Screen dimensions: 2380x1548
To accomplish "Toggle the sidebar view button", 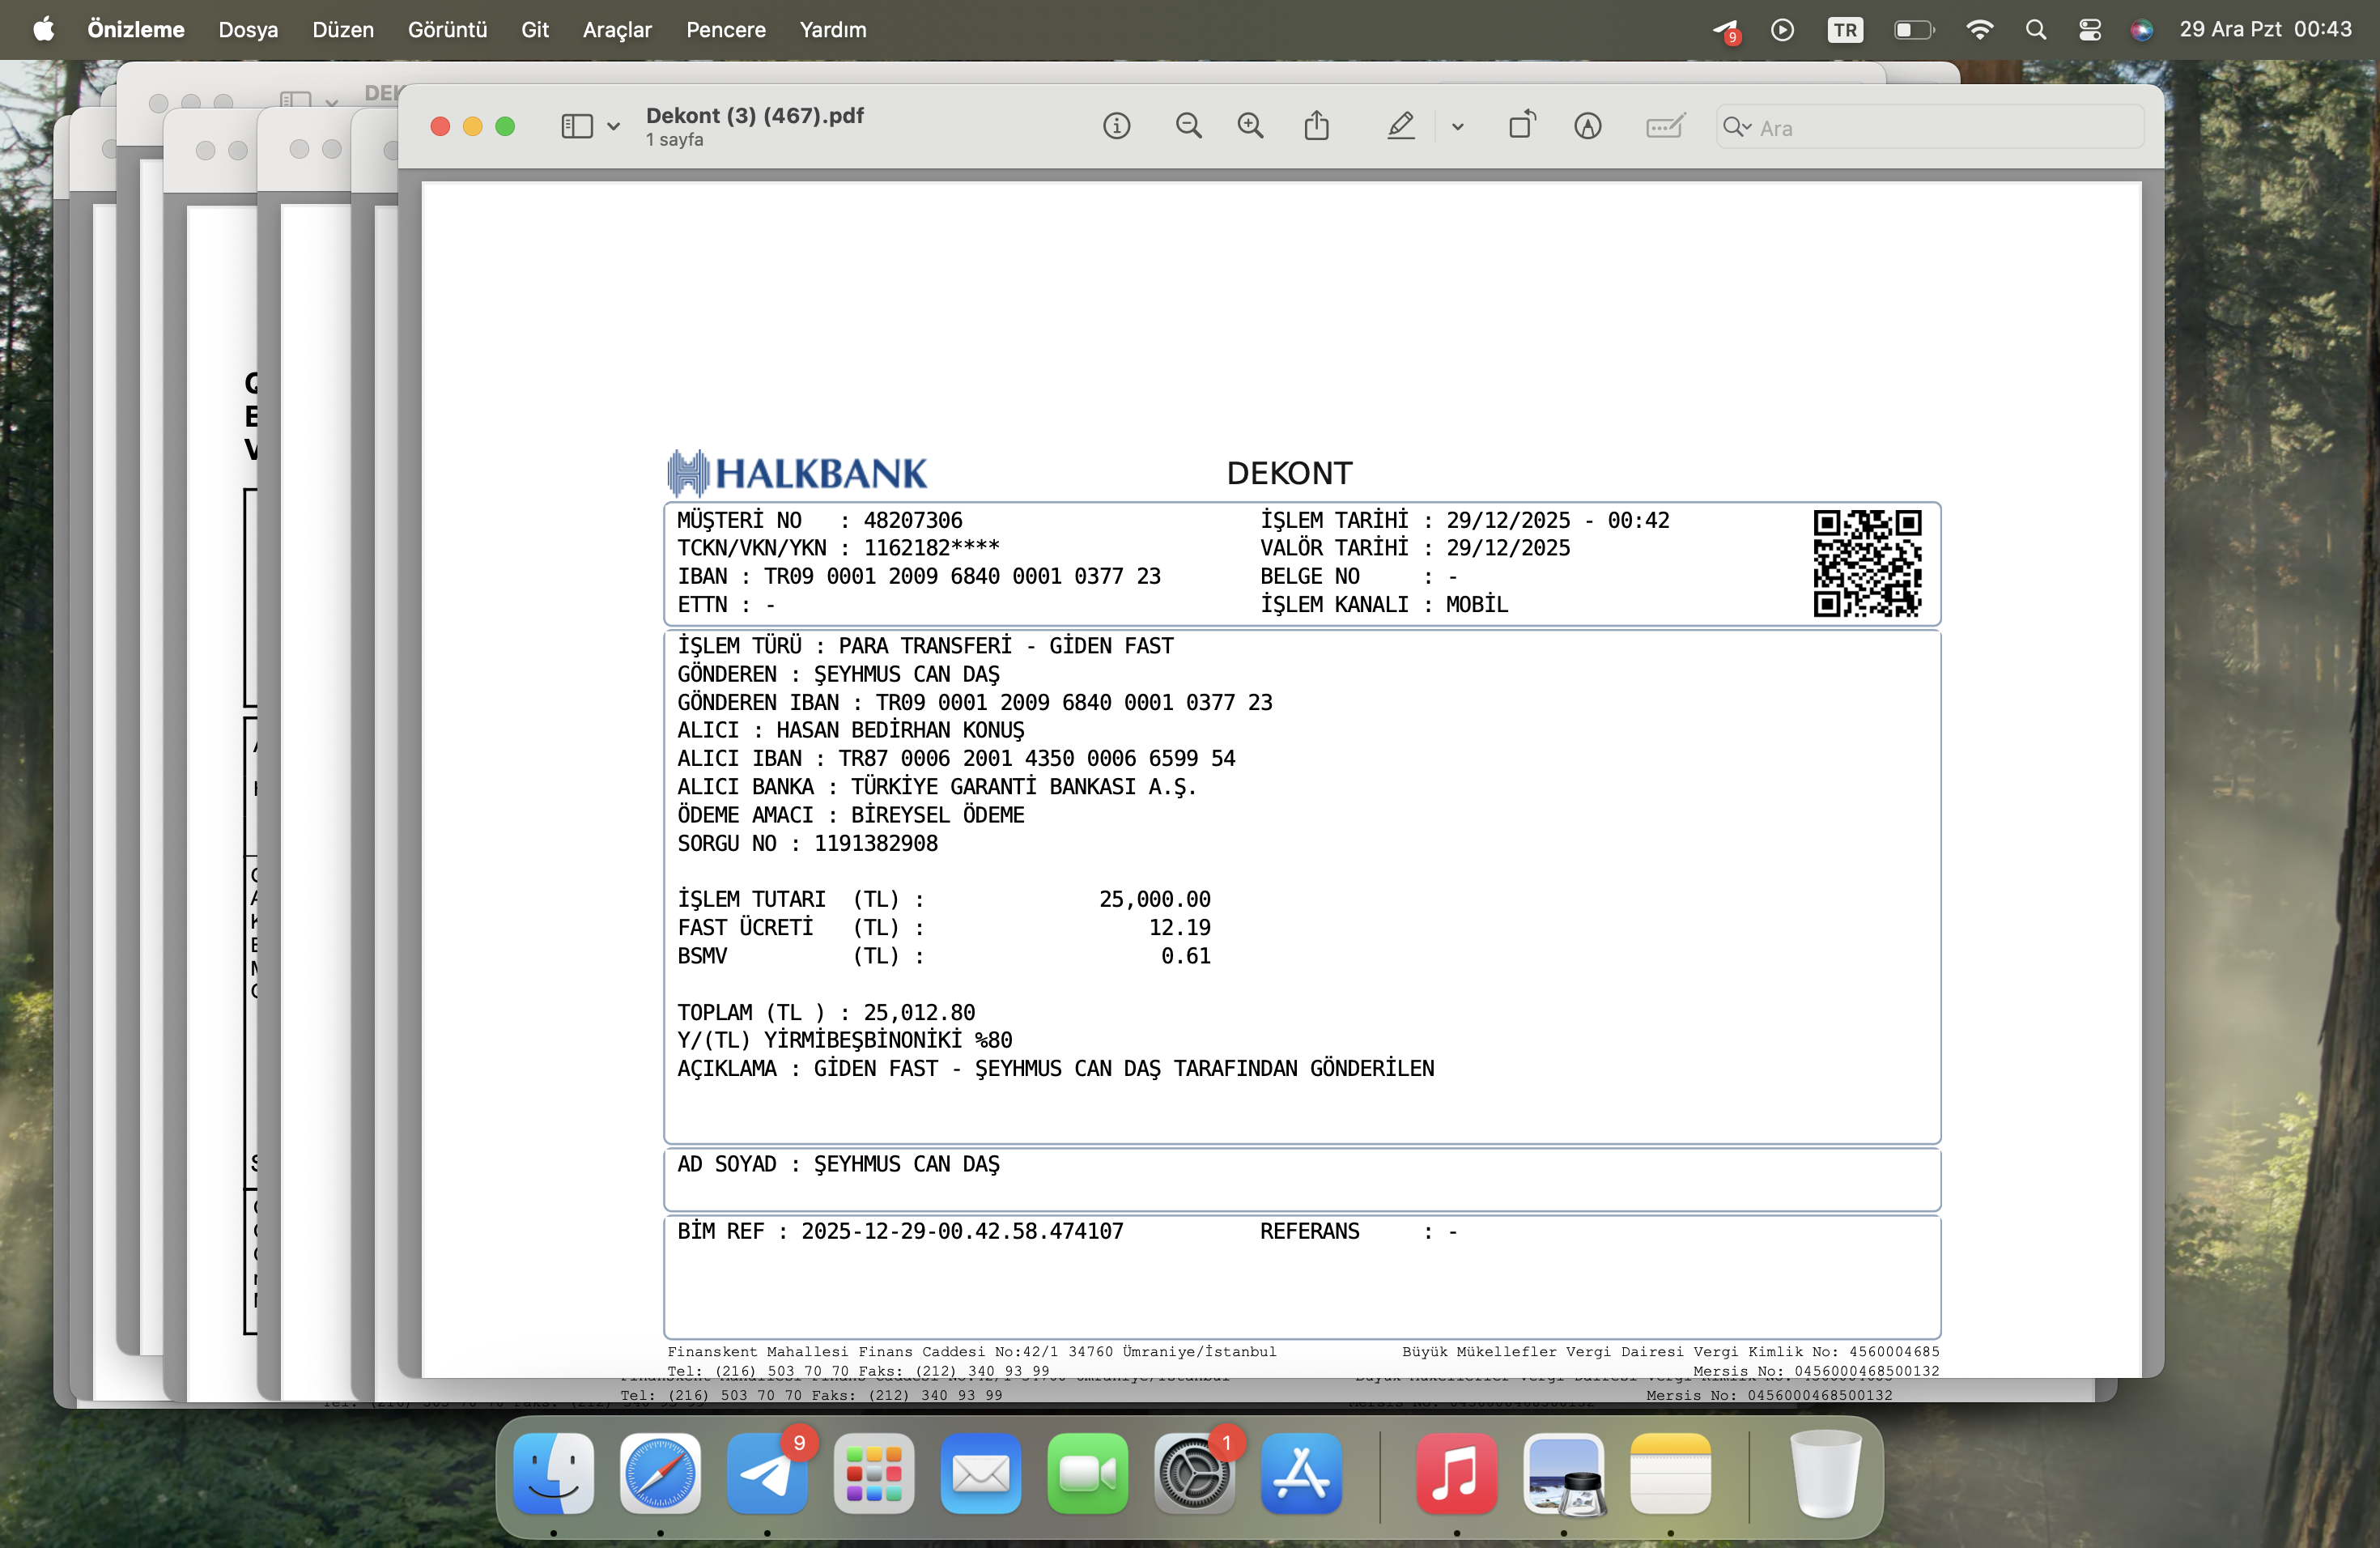I will tap(576, 126).
